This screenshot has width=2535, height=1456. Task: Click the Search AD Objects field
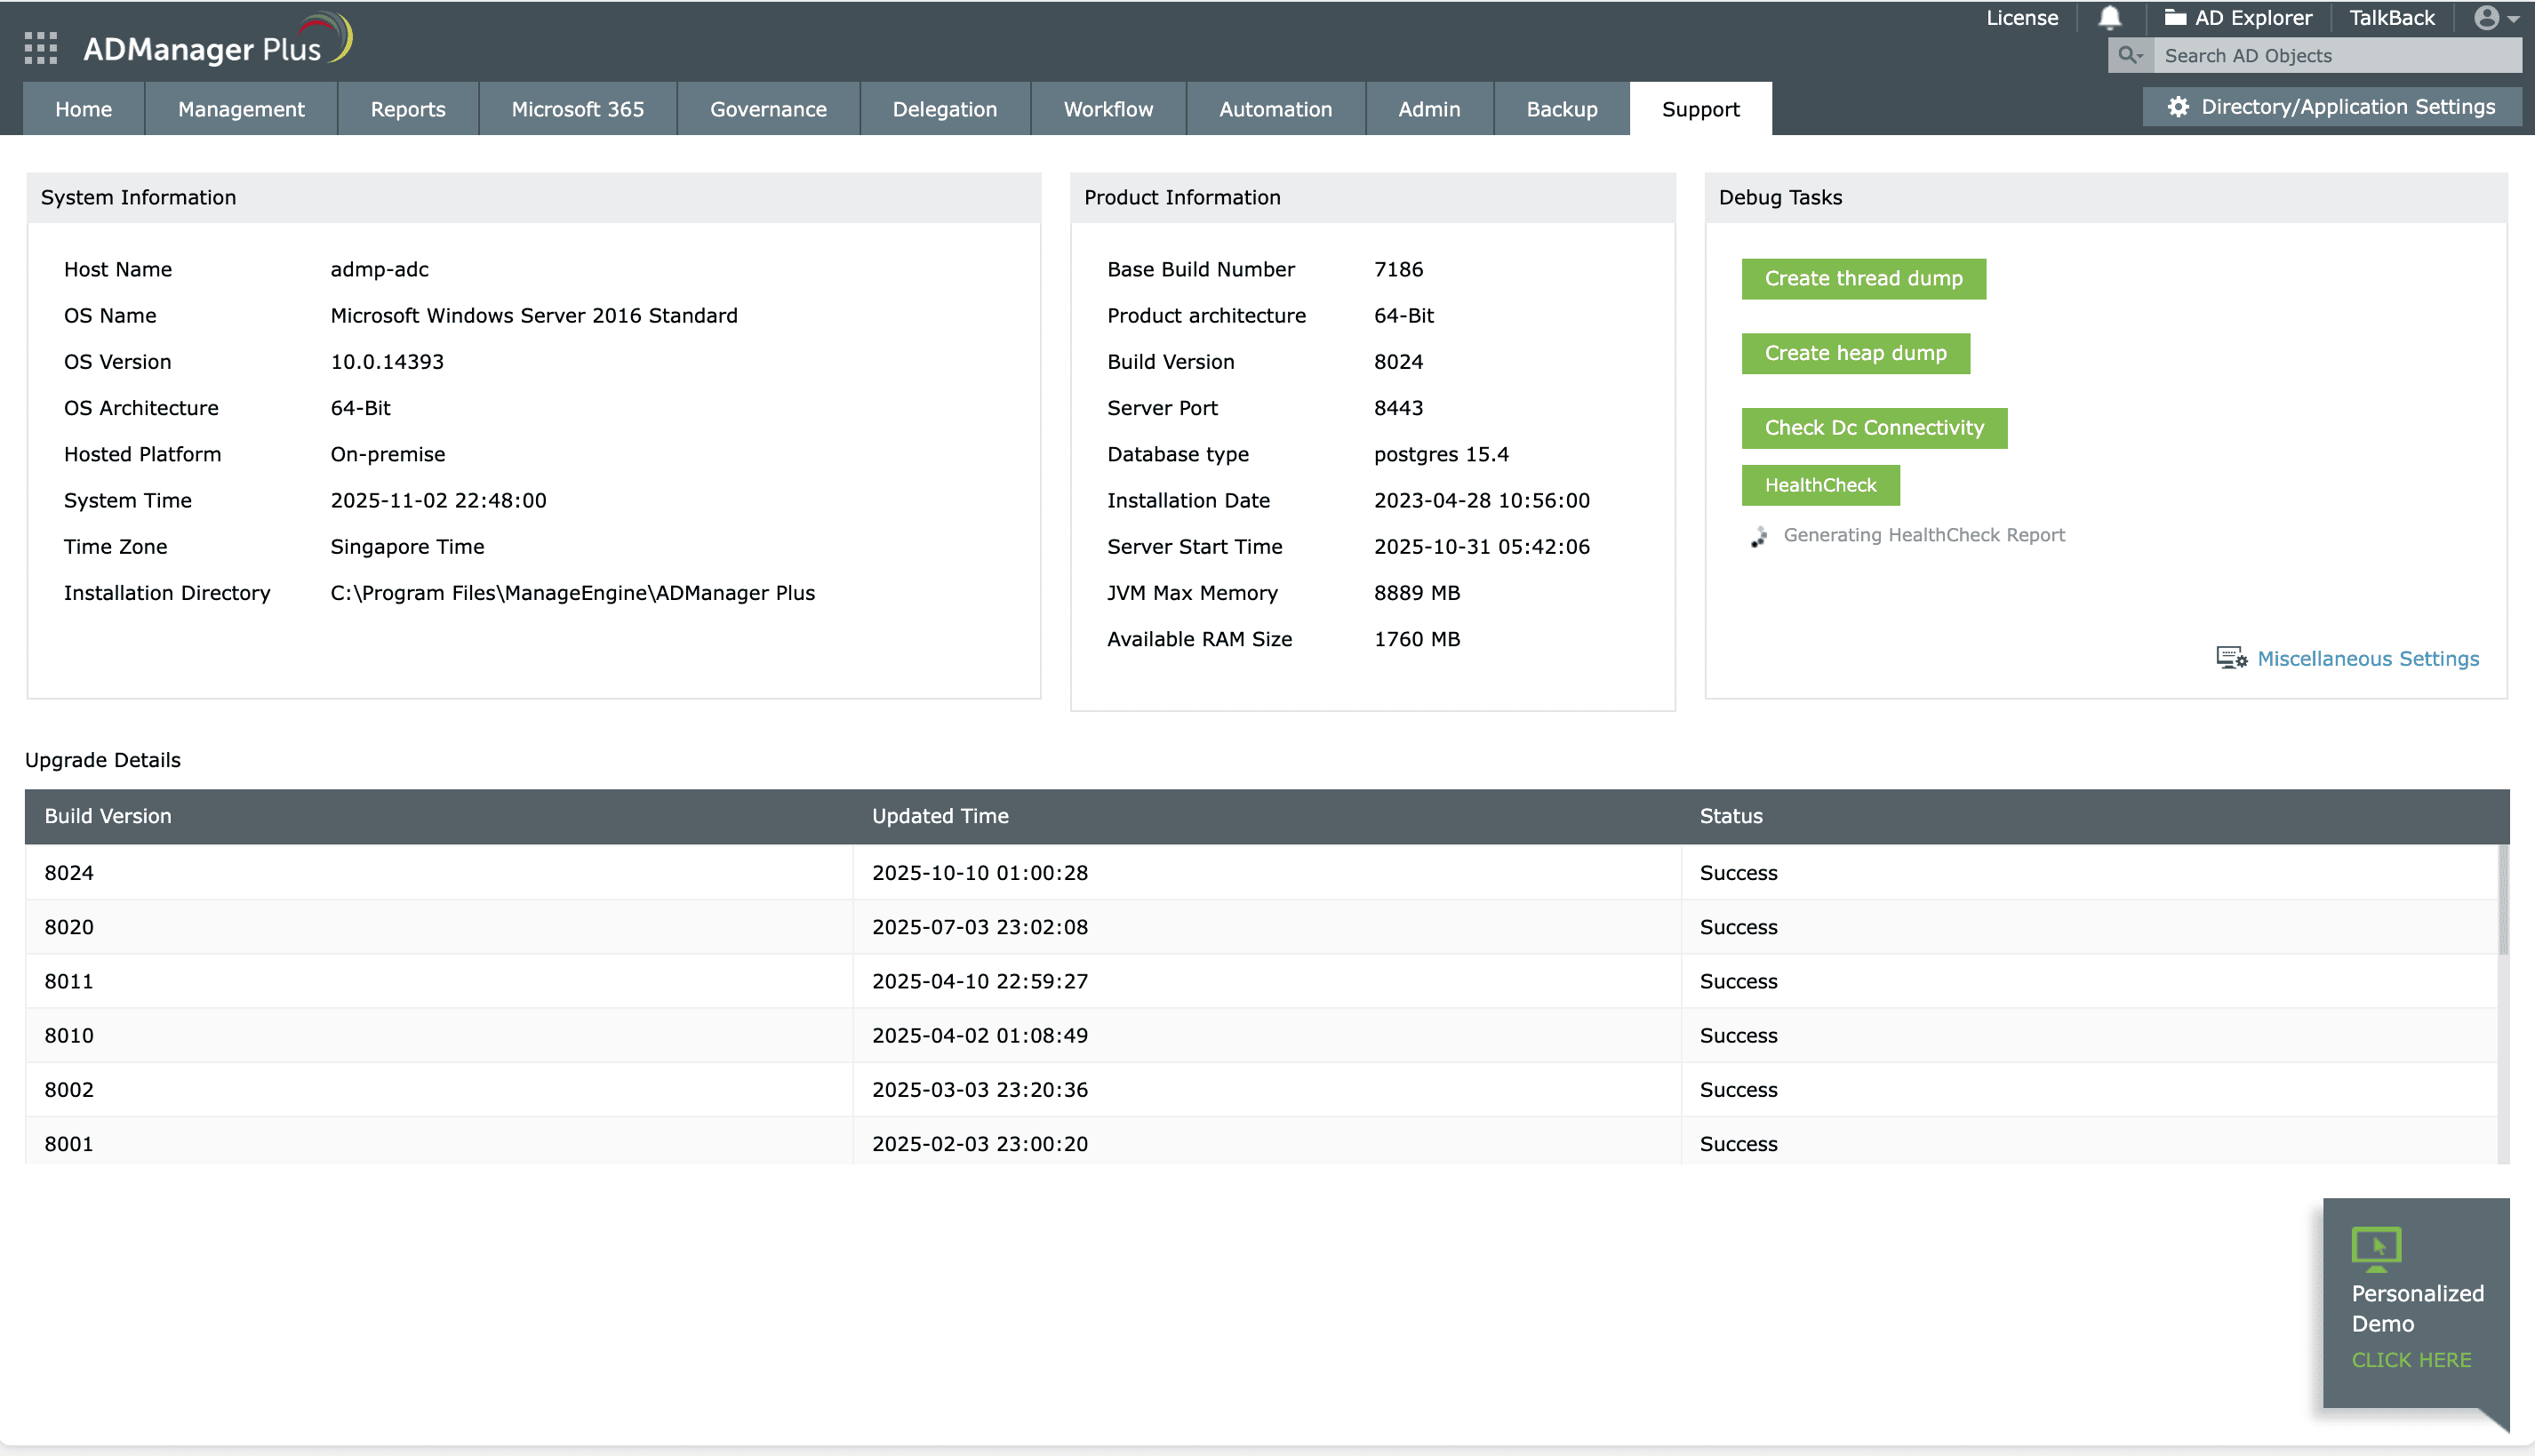pyautogui.click(x=2330, y=55)
